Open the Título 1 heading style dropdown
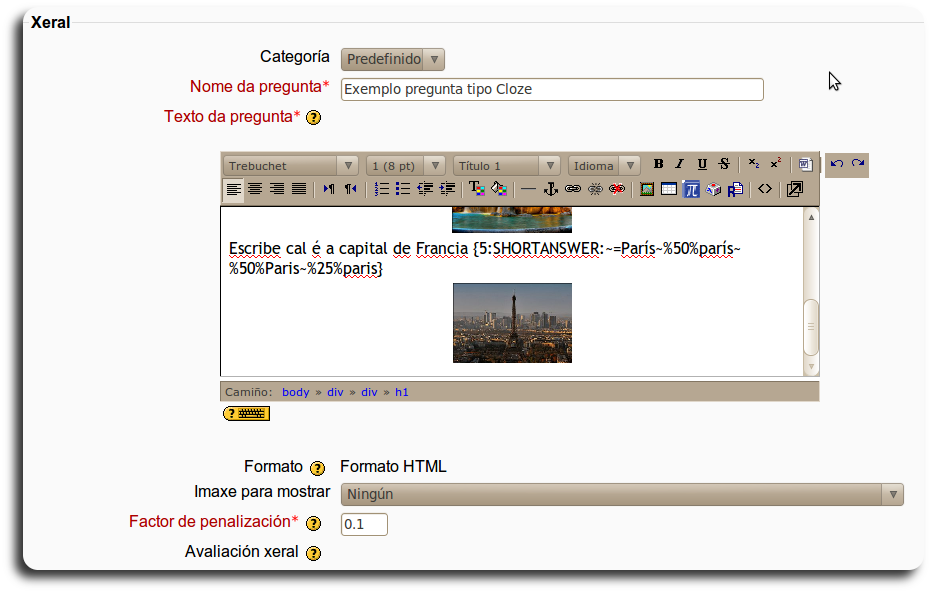The width and height of the screenshot is (931, 593). (507, 166)
